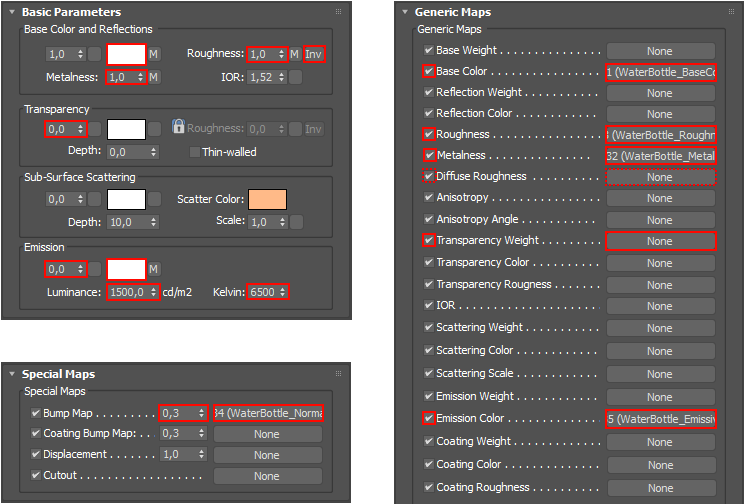Click the Basic Parameters rollout grip handle
Screen dimensions: 744x504
pos(338,12)
